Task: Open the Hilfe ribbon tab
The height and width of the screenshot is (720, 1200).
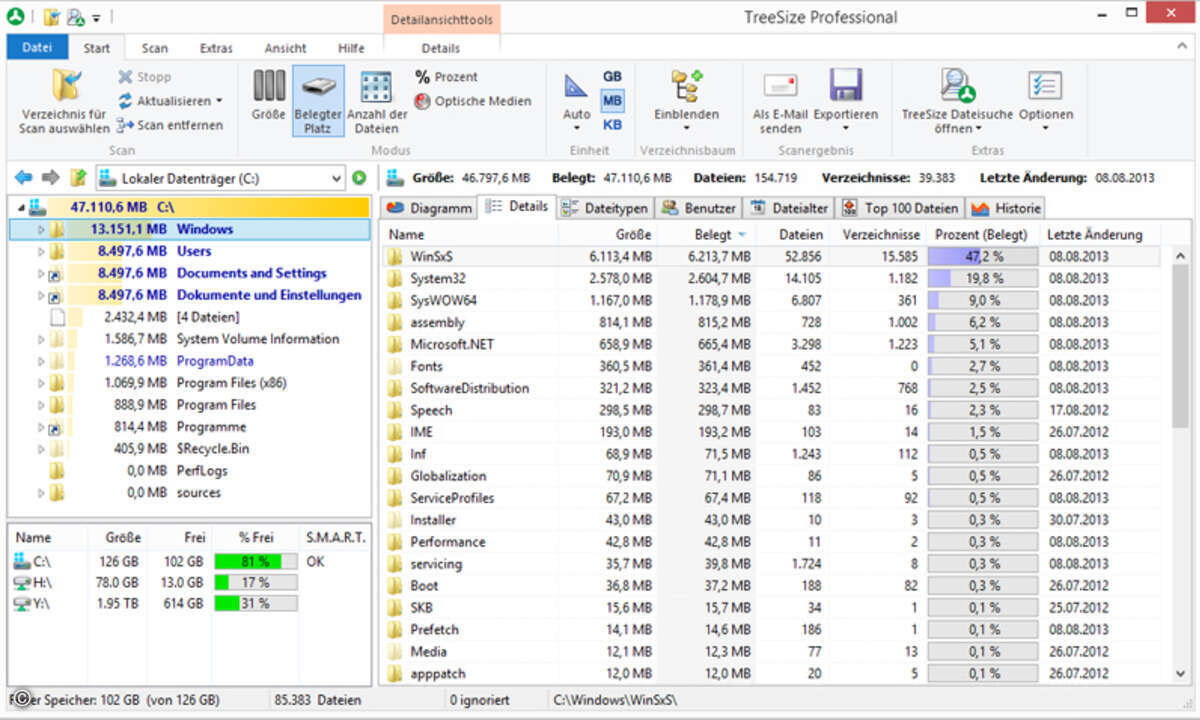Action: pyautogui.click(x=351, y=48)
